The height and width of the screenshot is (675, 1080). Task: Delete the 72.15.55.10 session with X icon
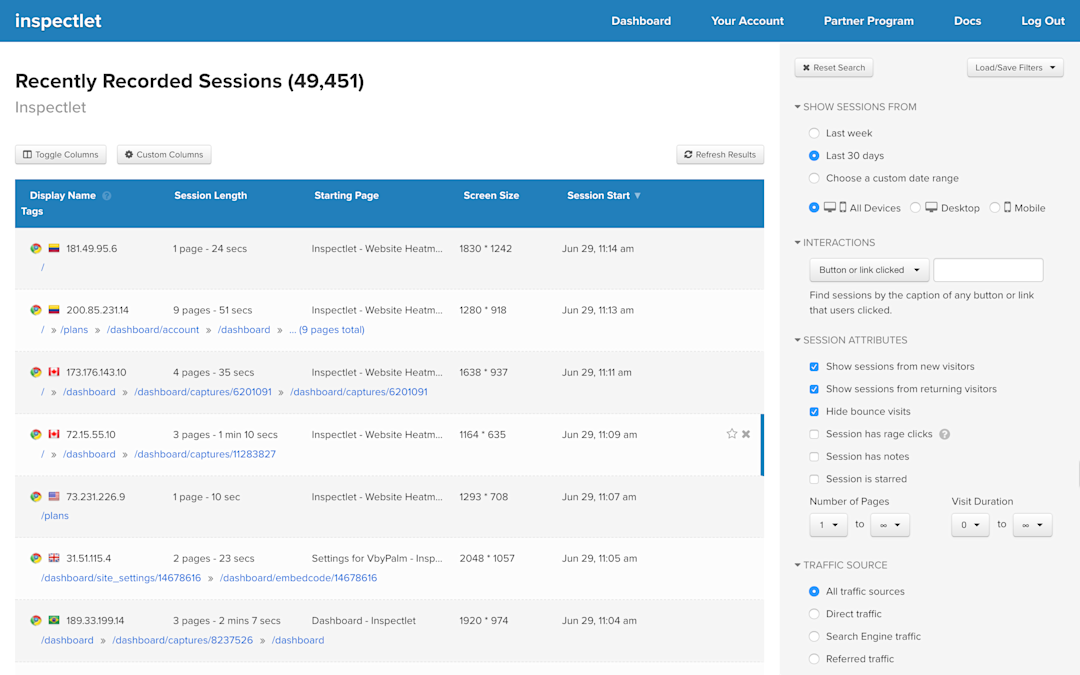pyautogui.click(x=746, y=434)
